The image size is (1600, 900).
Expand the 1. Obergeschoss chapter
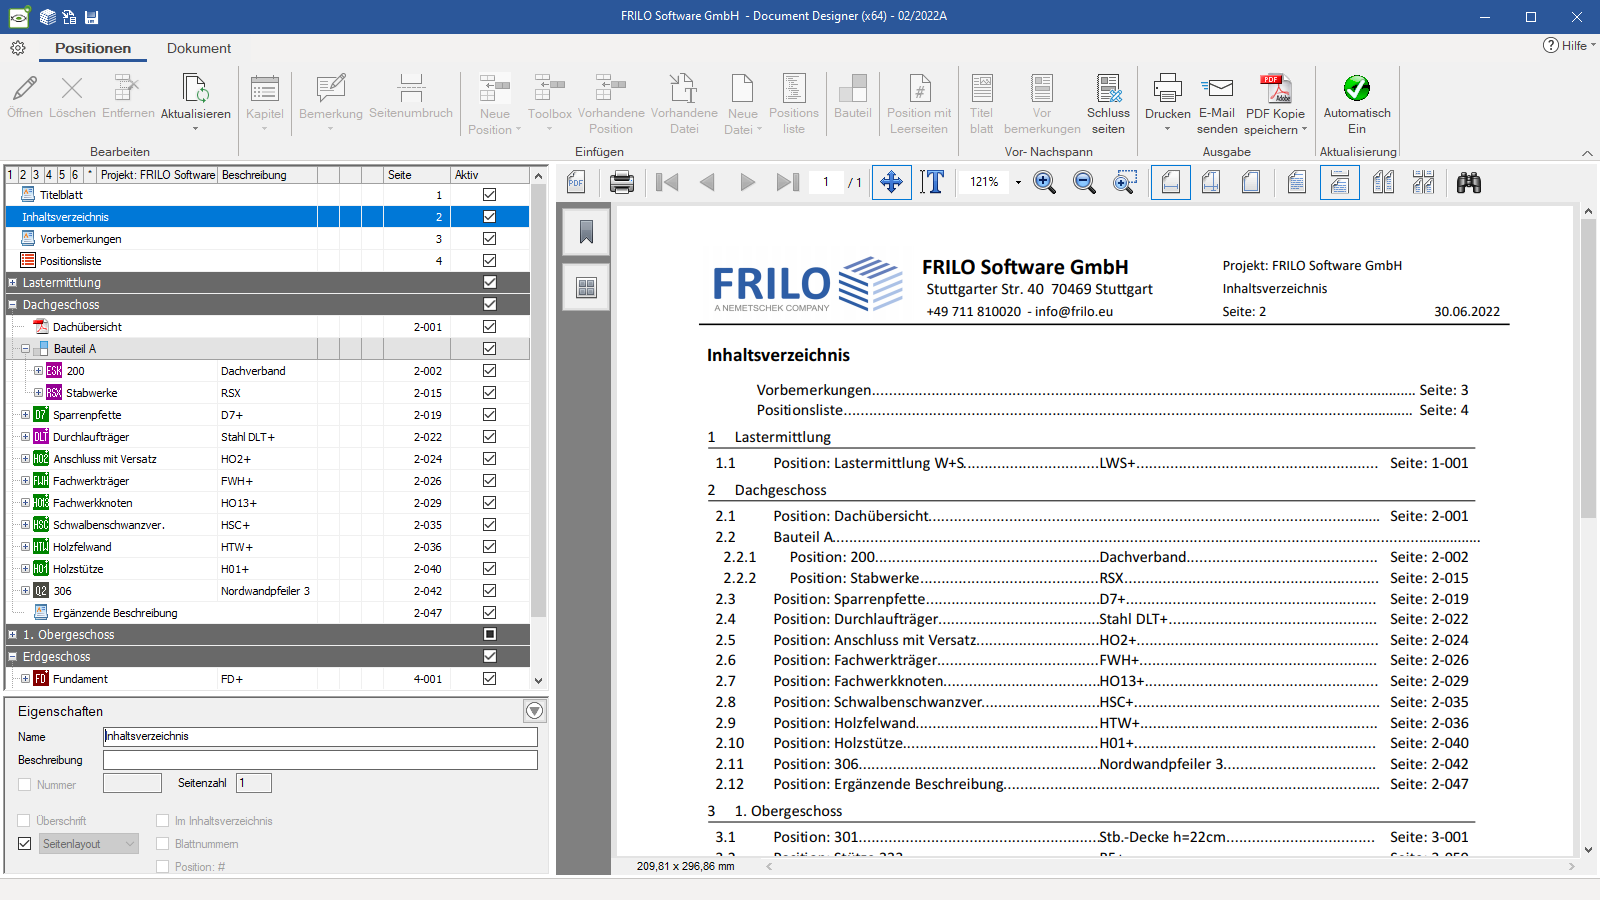13,635
